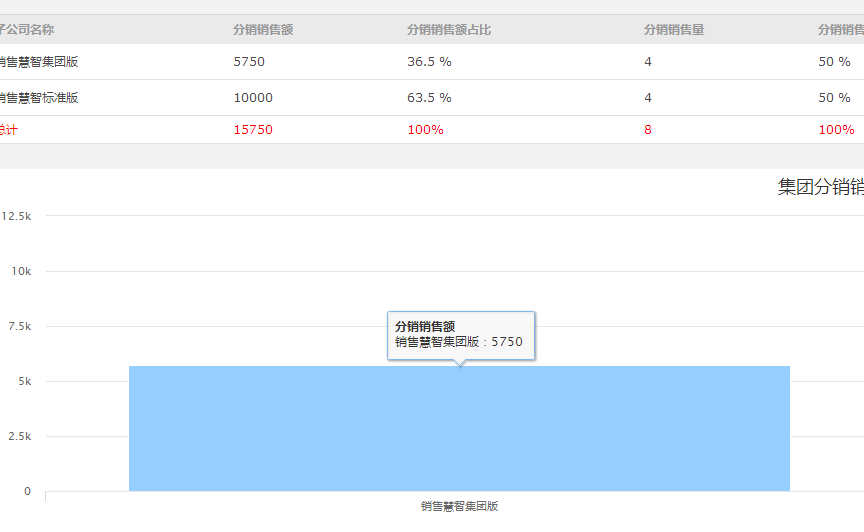Click the 5k y-axis label
This screenshot has width=864, height=532.
(25, 381)
